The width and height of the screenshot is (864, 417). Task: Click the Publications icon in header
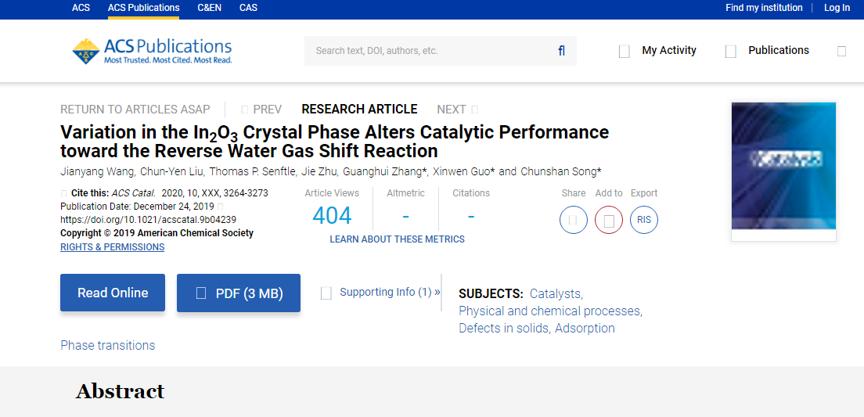tap(731, 51)
